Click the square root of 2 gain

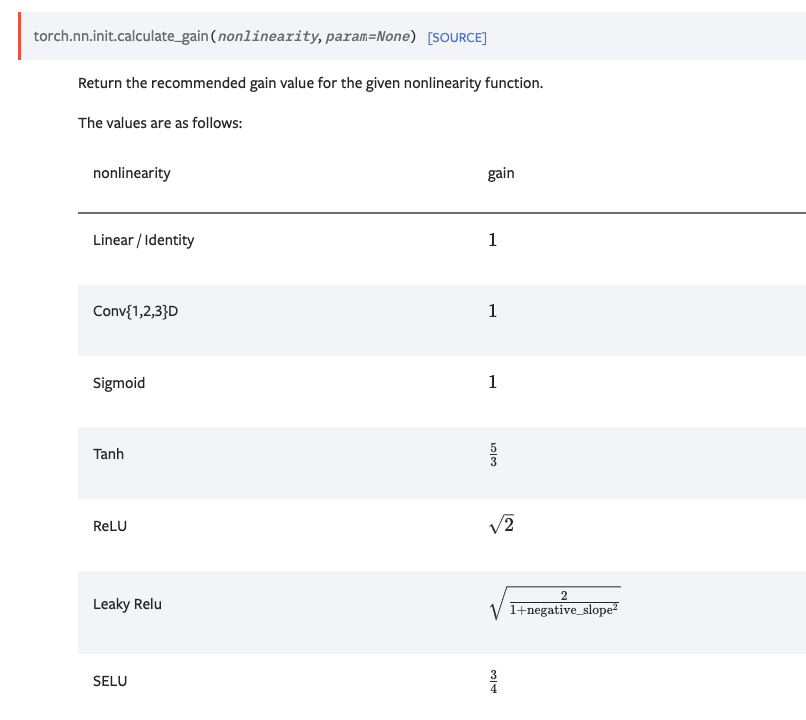502,524
